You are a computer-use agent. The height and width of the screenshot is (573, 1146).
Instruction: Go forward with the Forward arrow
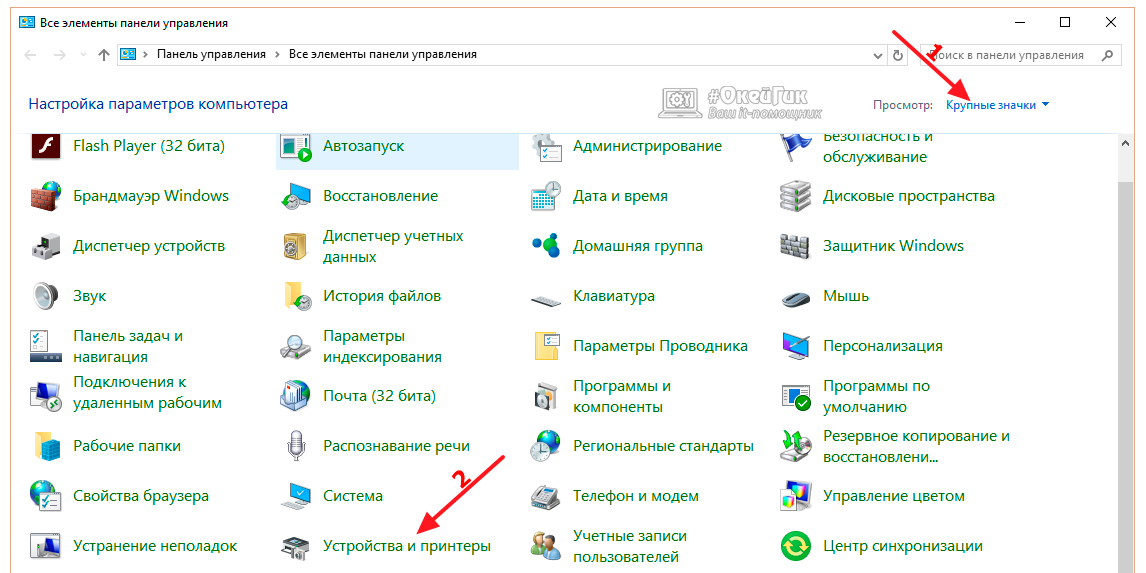[x=61, y=56]
